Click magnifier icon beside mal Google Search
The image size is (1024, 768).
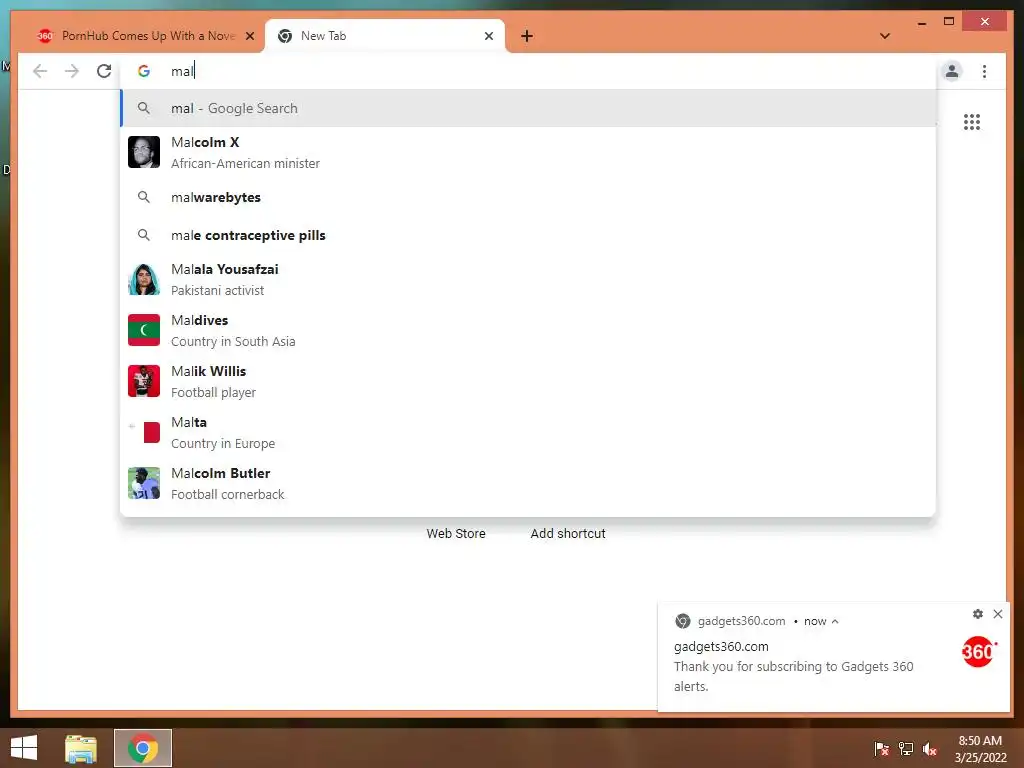[x=144, y=108]
